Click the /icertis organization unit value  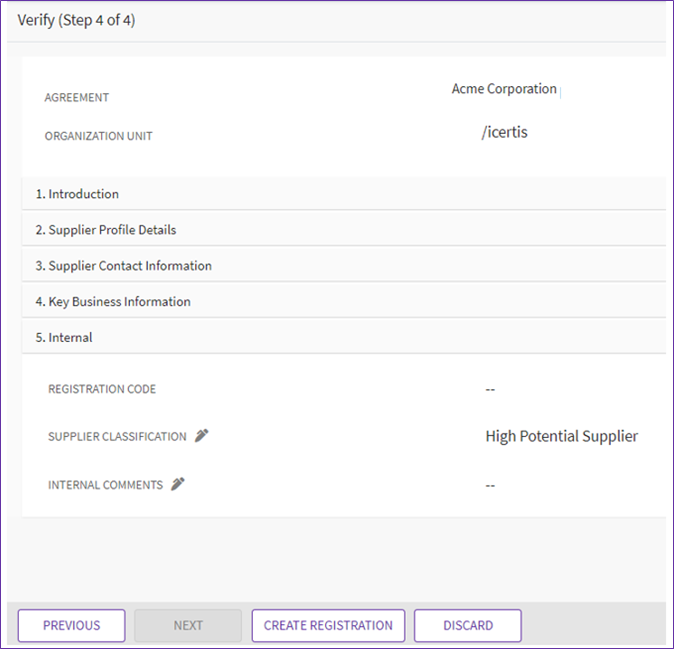tap(504, 132)
